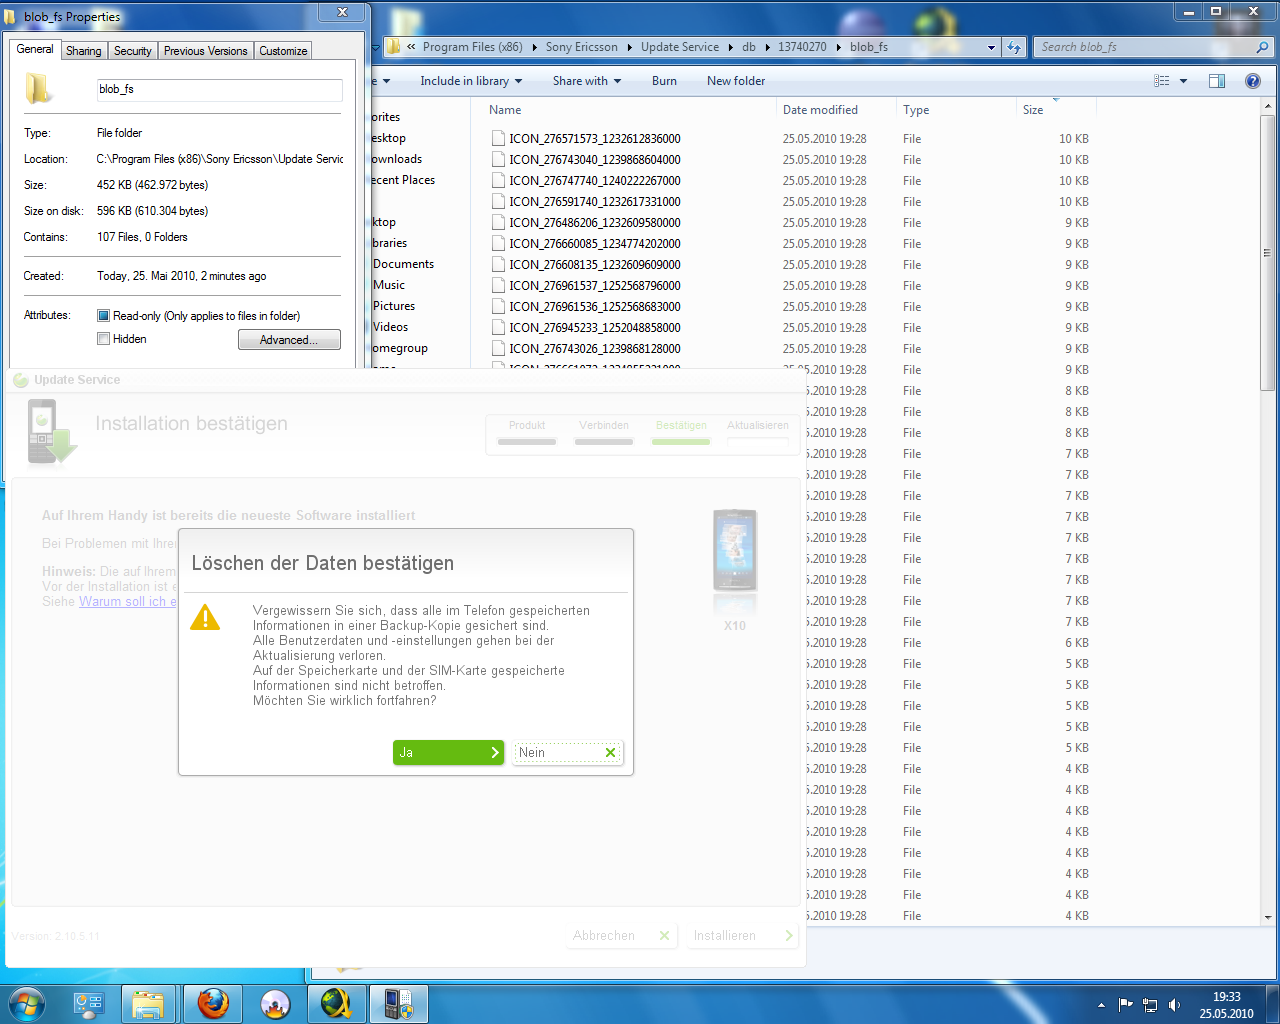Open Windows Explorer from the taskbar
1280x1024 pixels.
pyautogui.click(x=148, y=1003)
